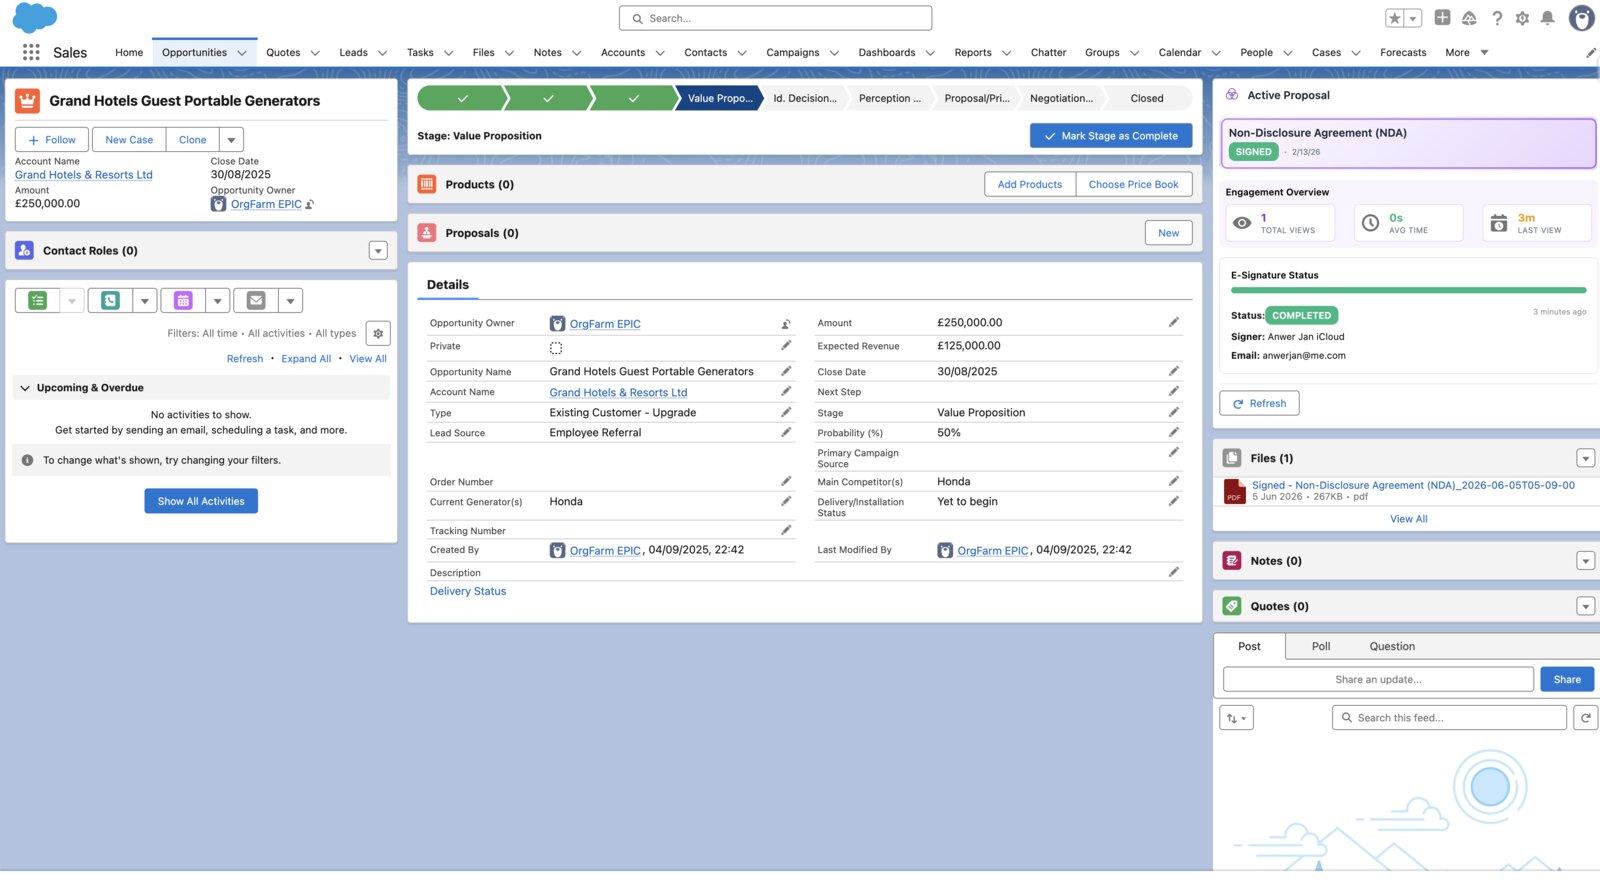Viewport: 1600px width, 882px height.
Task: Click the Expand All link
Action: point(306,359)
